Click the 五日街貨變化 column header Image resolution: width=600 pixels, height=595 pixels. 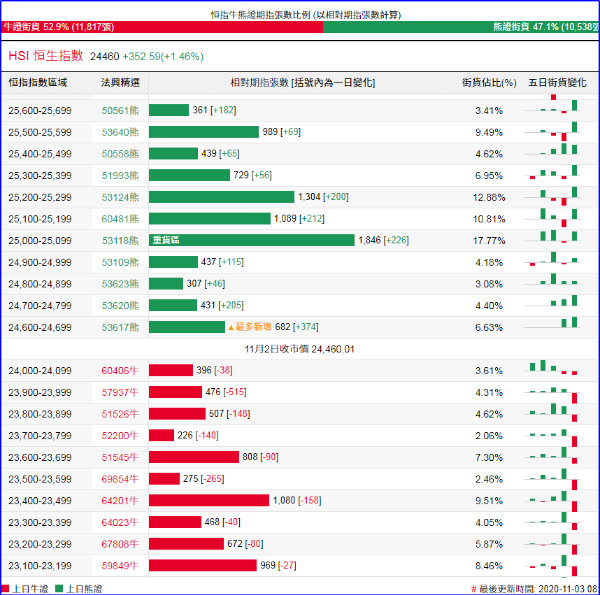(557, 83)
